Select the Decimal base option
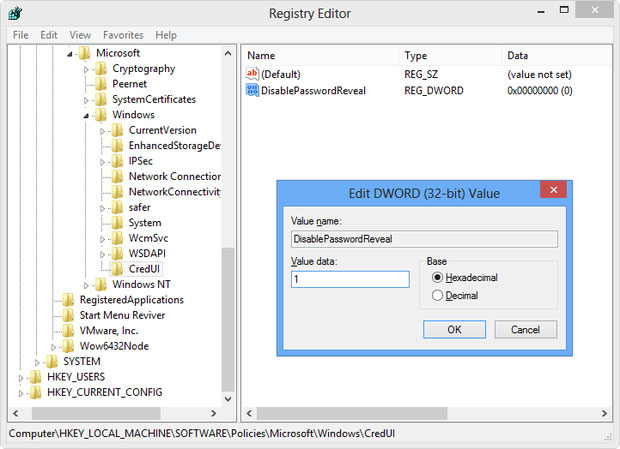Image resolution: width=620 pixels, height=449 pixels. [437, 295]
